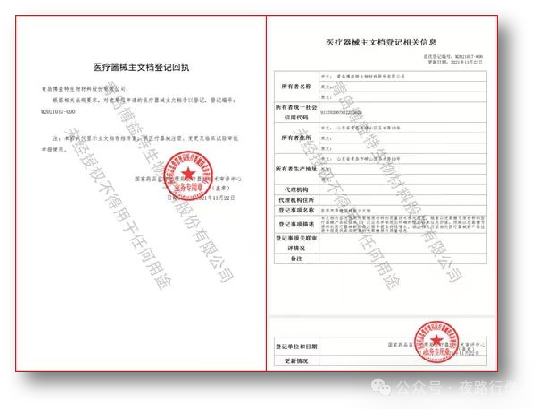This screenshot has width=535, height=409.
Task: Select the 登记事项专家审评情况 row label
Action: [296, 243]
